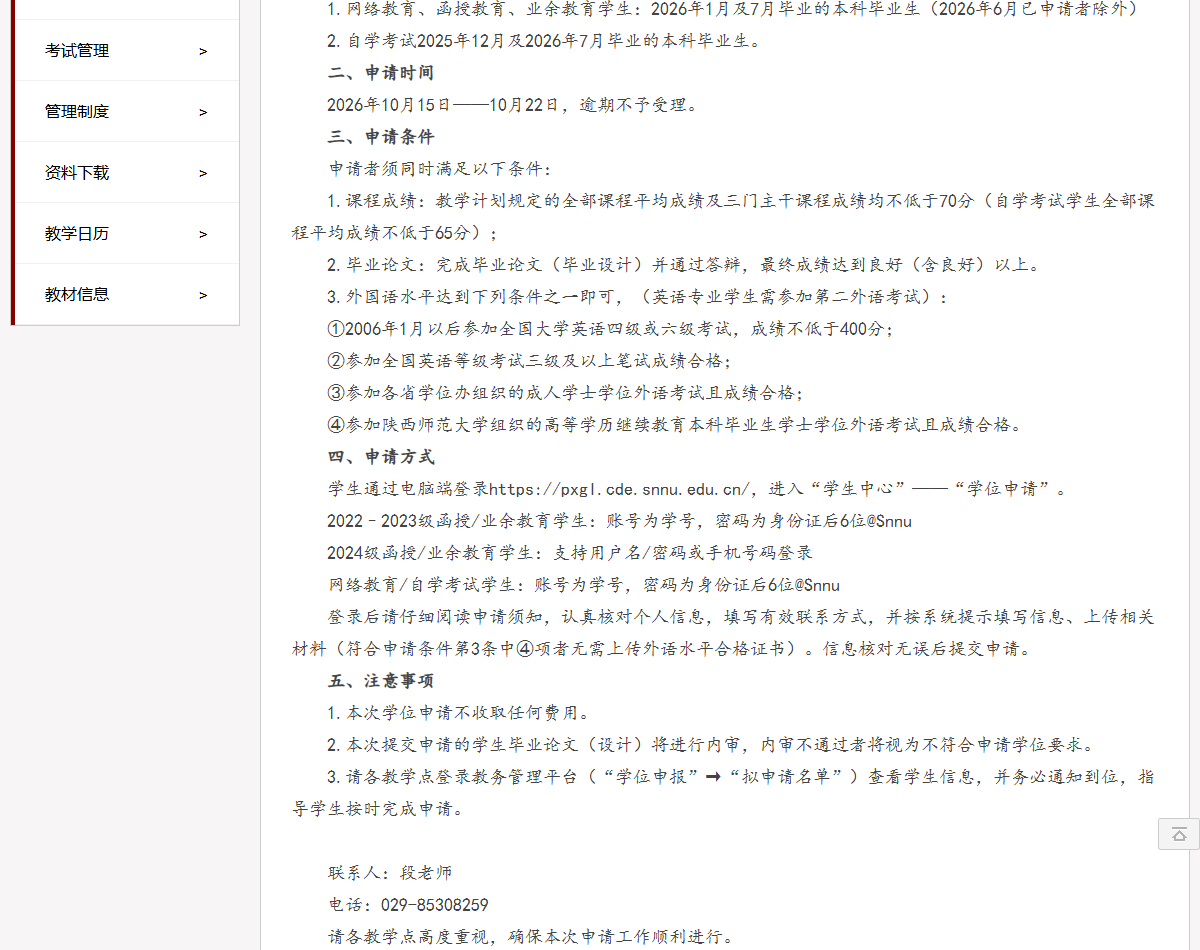Click the heading 二、申请时间
The image size is (1200, 950).
tap(381, 73)
